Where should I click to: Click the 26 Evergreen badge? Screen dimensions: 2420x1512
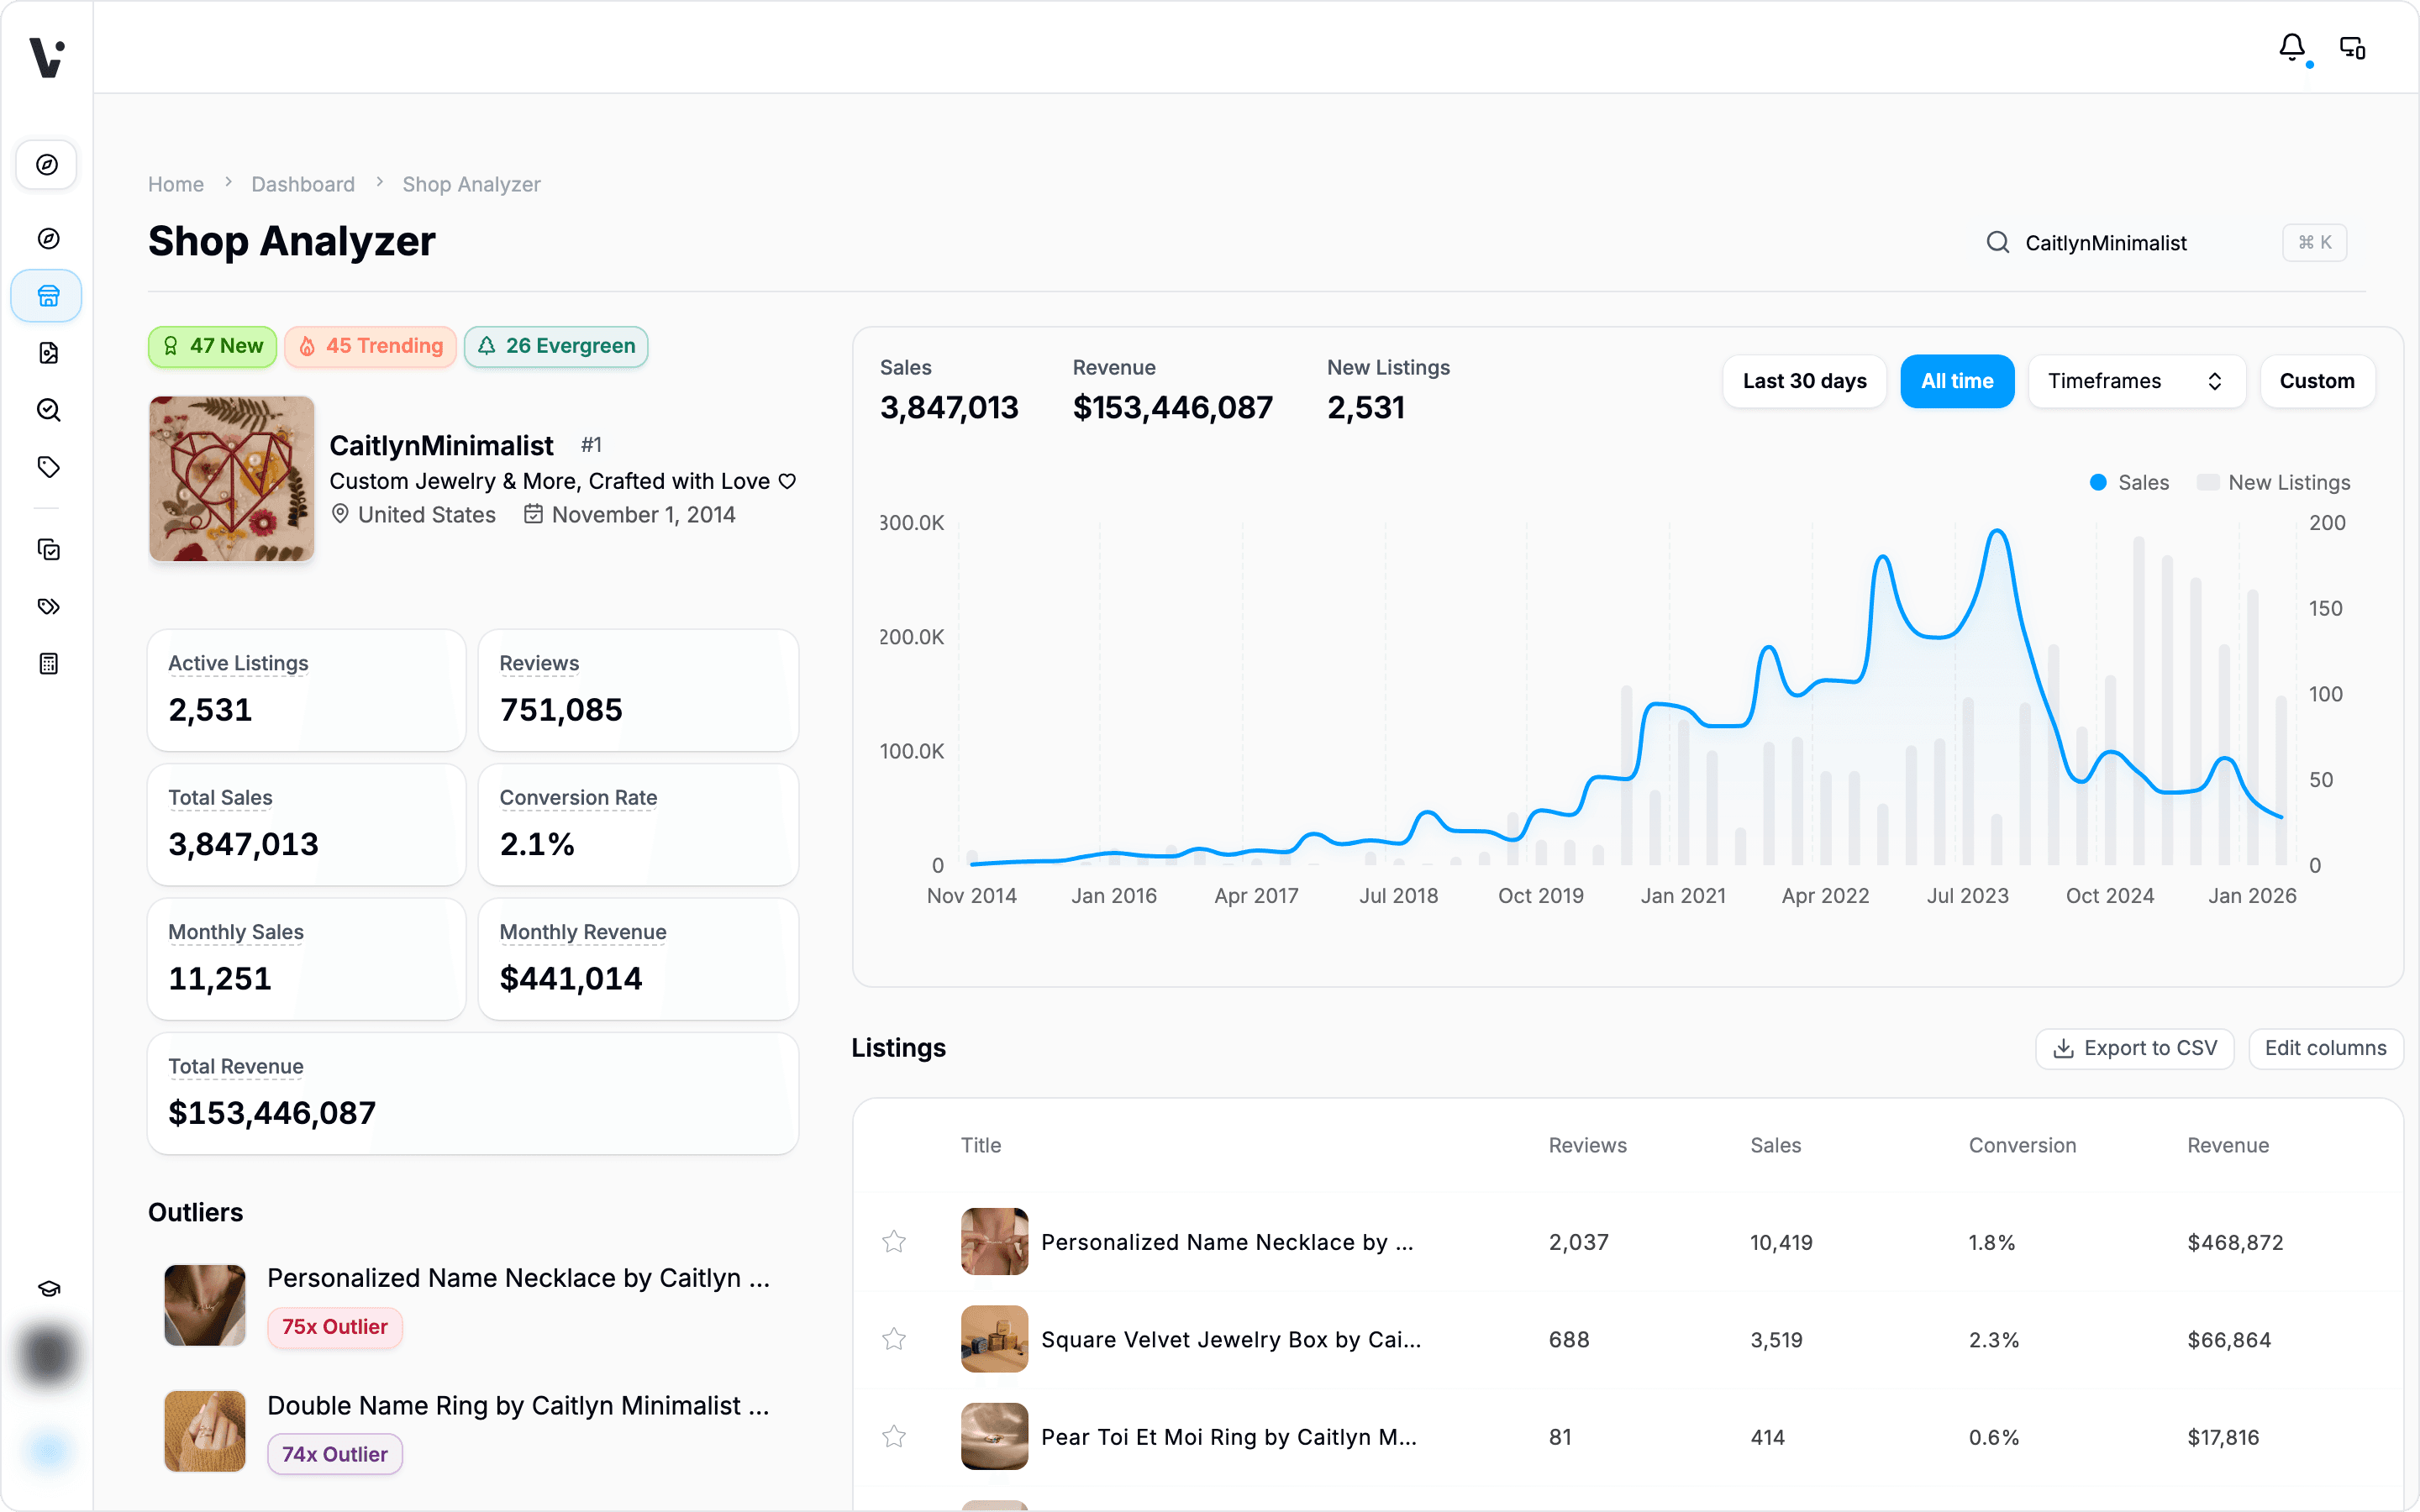[x=556, y=346]
